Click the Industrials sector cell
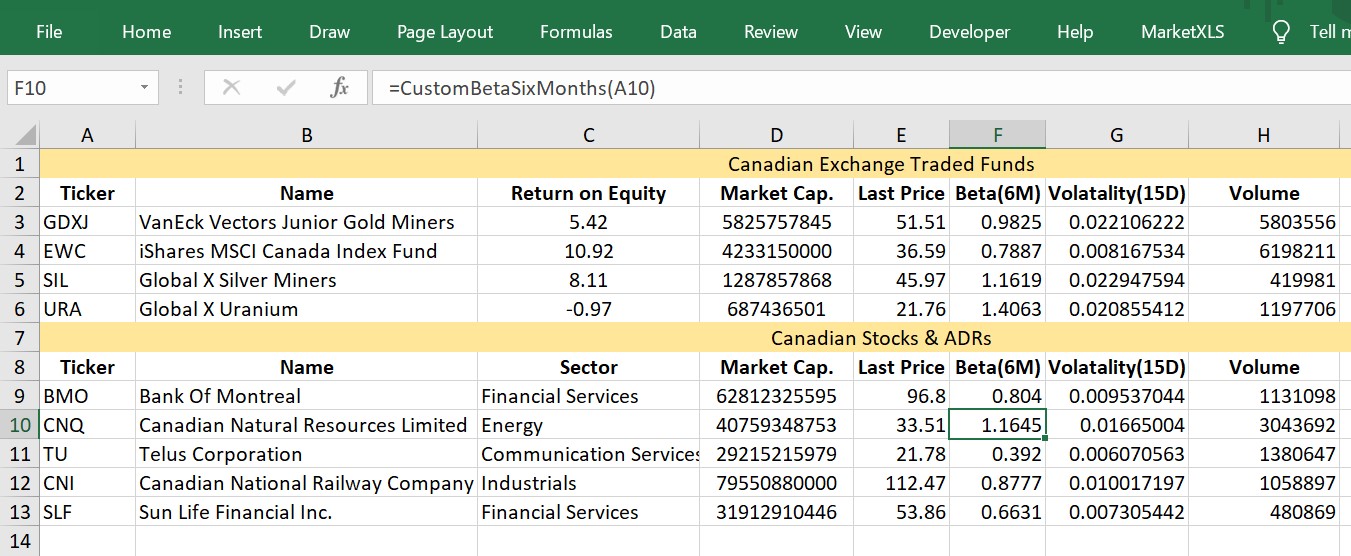Viewport: 1351px width, 556px height. [x=588, y=483]
